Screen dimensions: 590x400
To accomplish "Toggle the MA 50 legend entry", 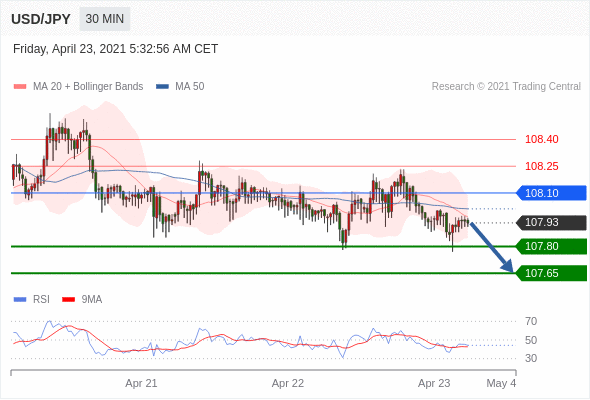I will 180,87.
